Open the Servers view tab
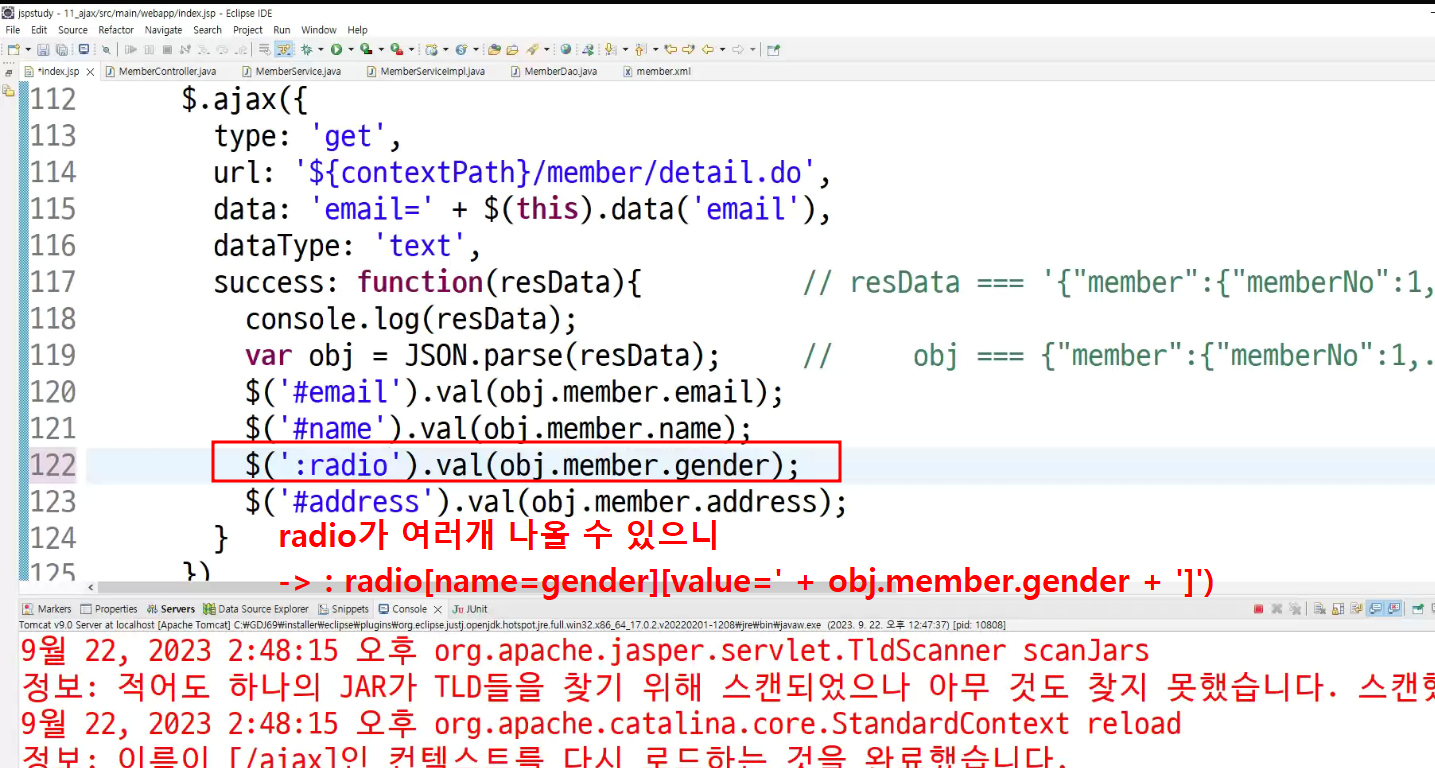This screenshot has height=768, width=1435. coord(171,609)
